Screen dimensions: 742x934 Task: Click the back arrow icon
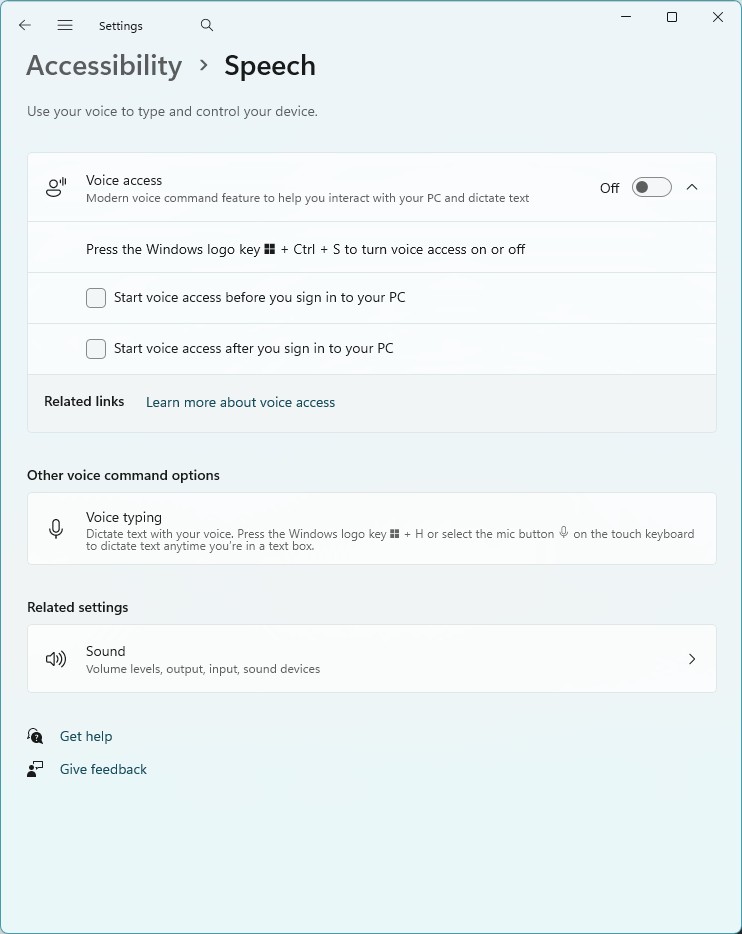pos(25,25)
